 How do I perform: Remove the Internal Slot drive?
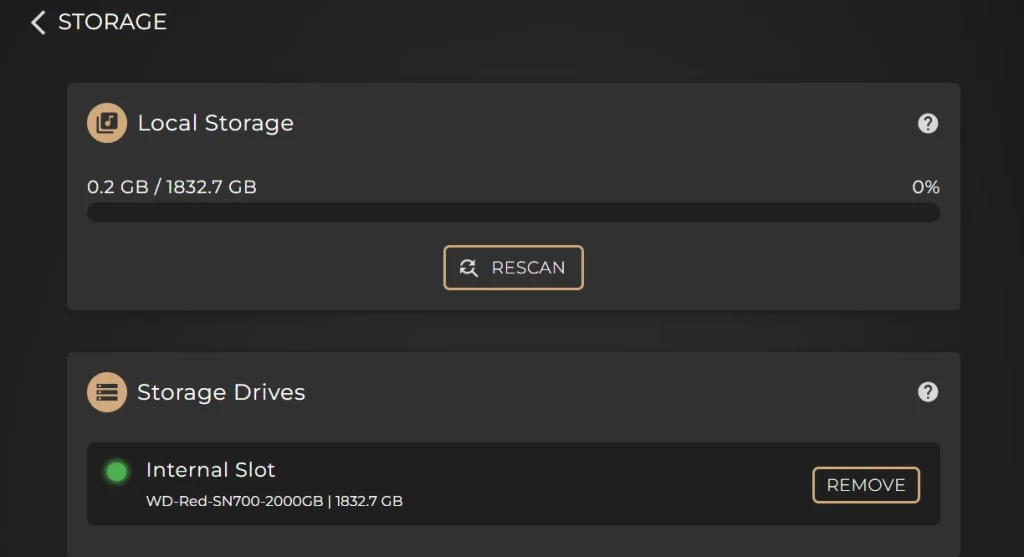click(866, 485)
